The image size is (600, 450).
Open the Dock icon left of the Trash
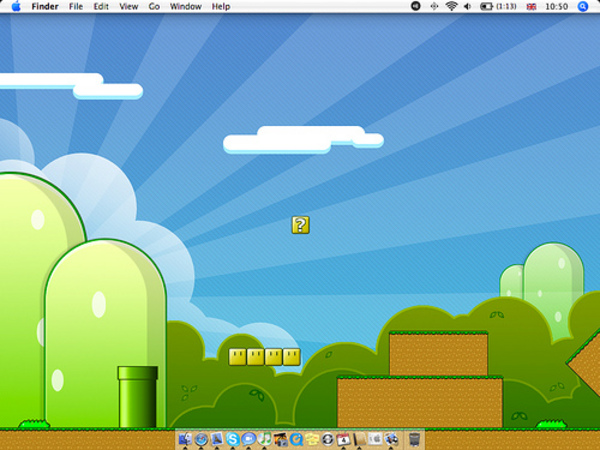pos(391,439)
